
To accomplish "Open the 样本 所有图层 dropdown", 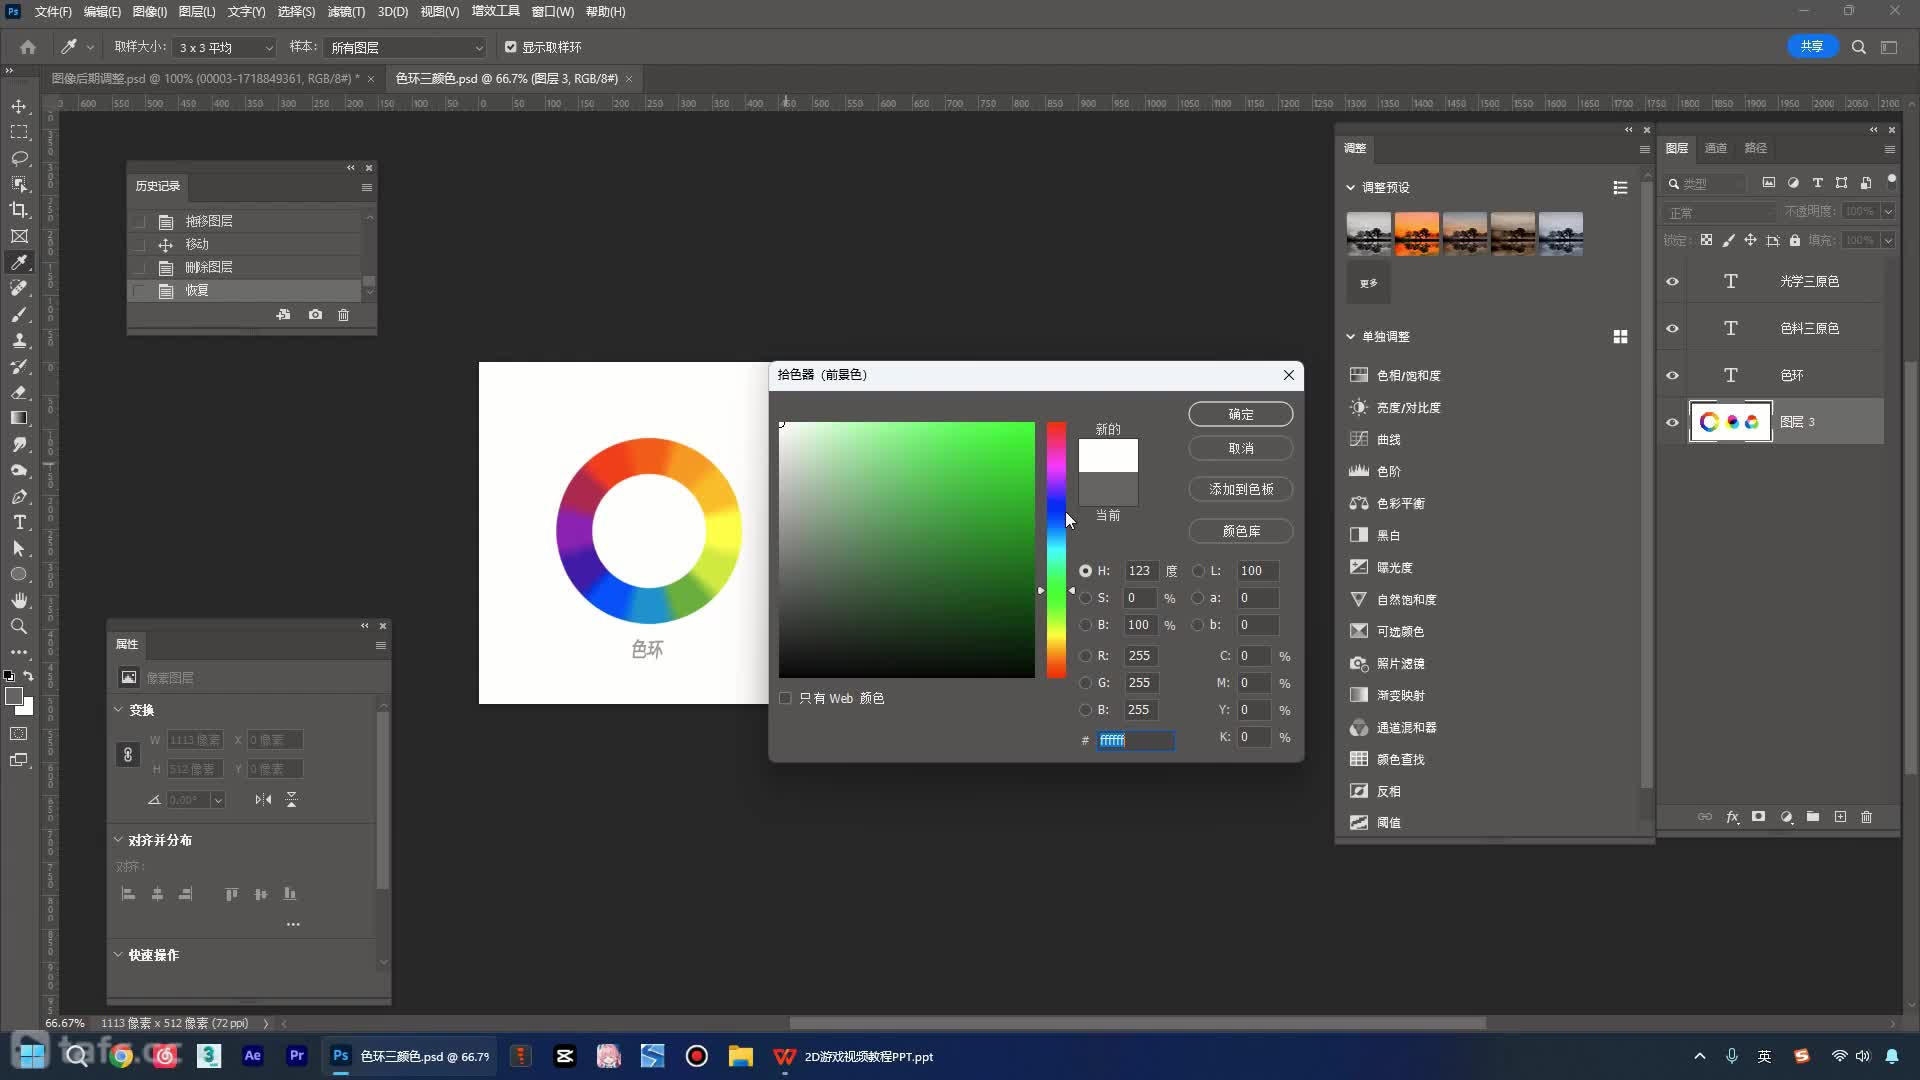I will click(x=405, y=47).
